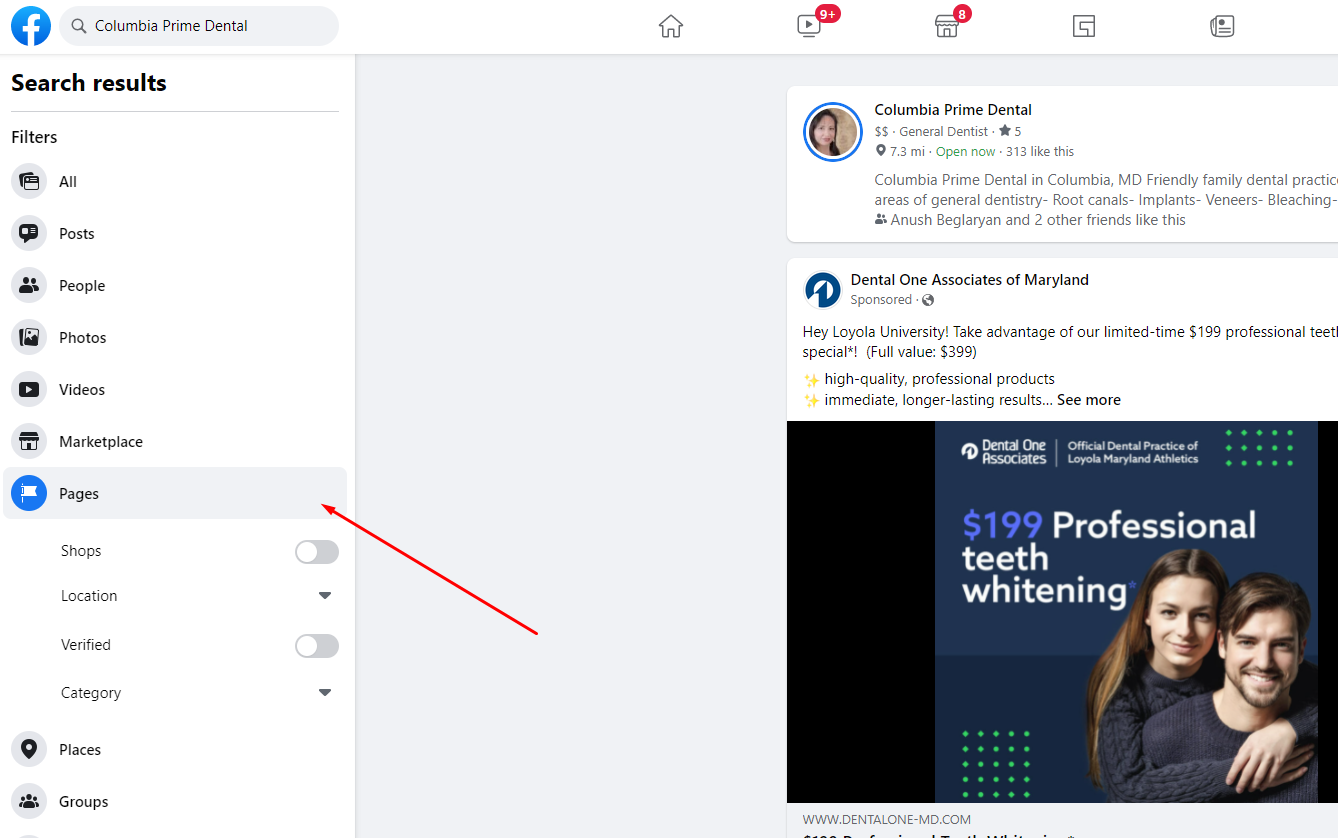Select the Places filter icon

[29, 749]
